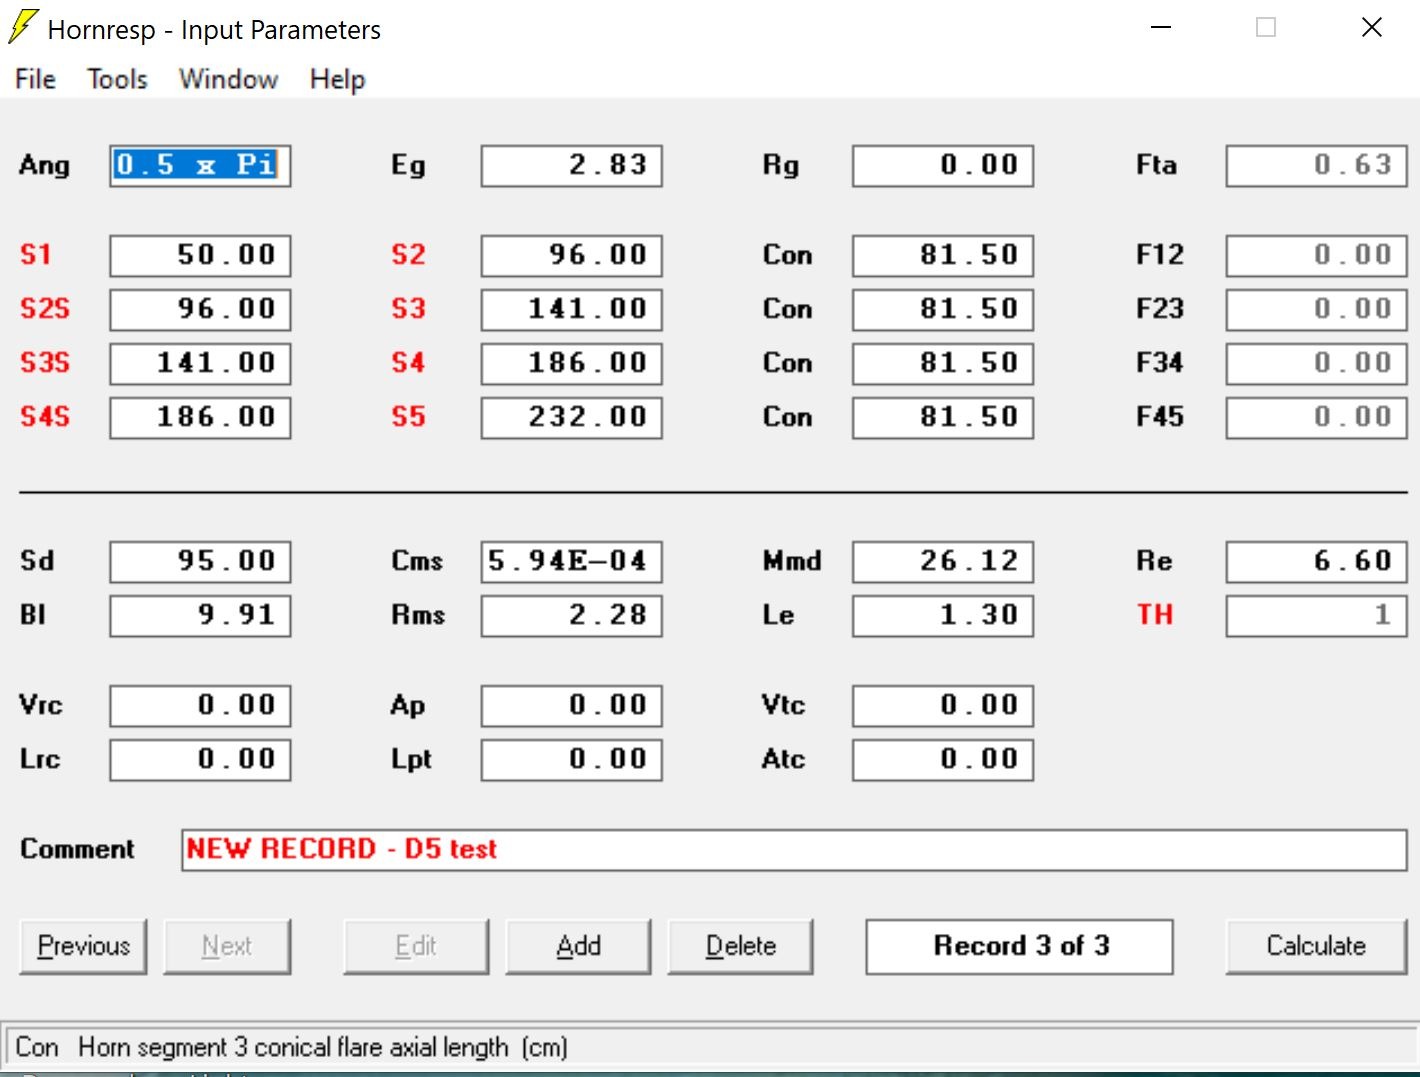Select the Mmd field showing 26.12
The height and width of the screenshot is (1077, 1420).
[943, 562]
